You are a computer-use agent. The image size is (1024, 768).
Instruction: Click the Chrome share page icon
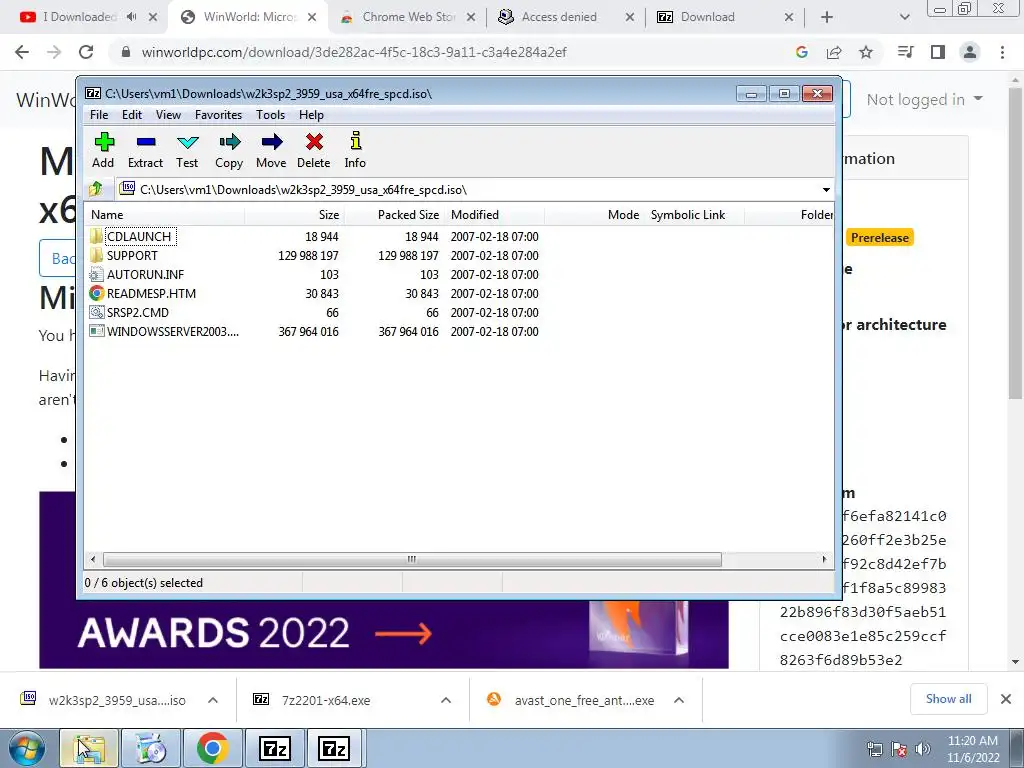pos(834,52)
